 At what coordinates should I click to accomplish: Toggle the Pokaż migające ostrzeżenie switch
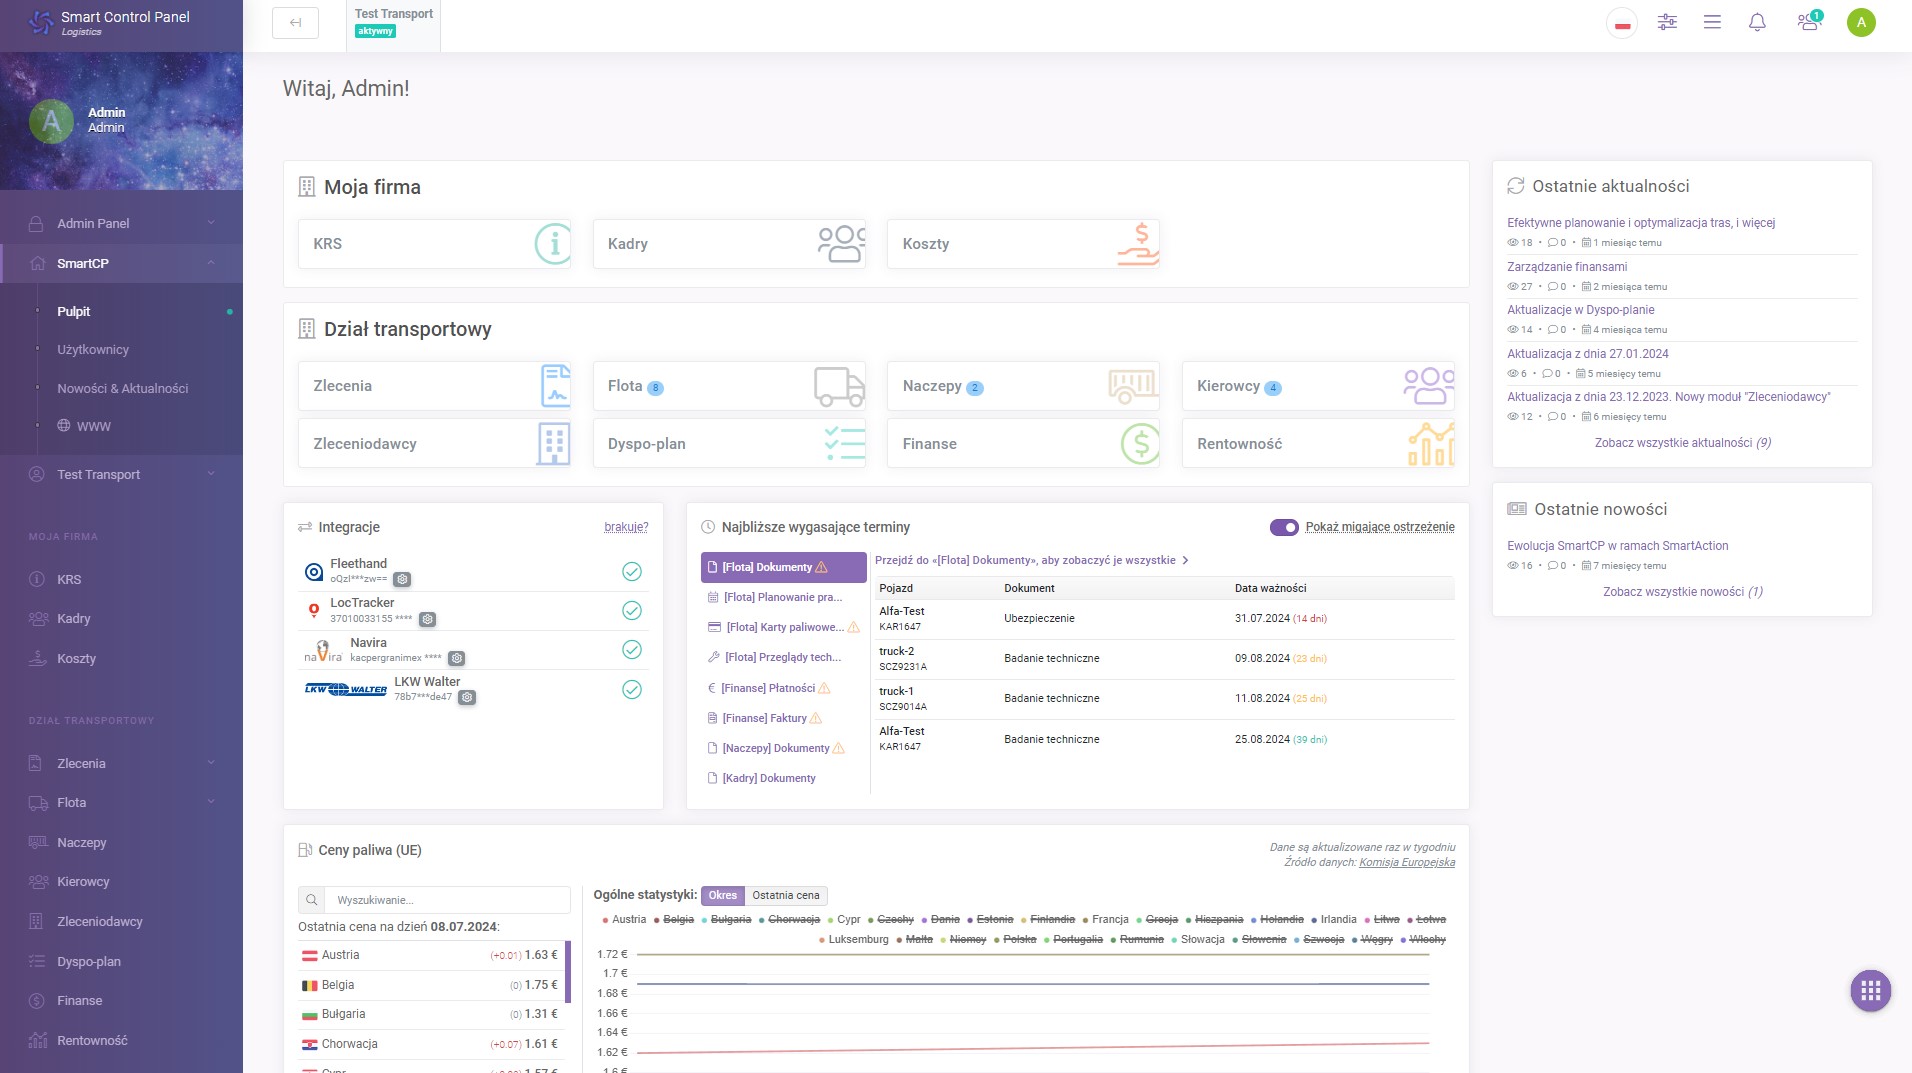pyautogui.click(x=1284, y=527)
